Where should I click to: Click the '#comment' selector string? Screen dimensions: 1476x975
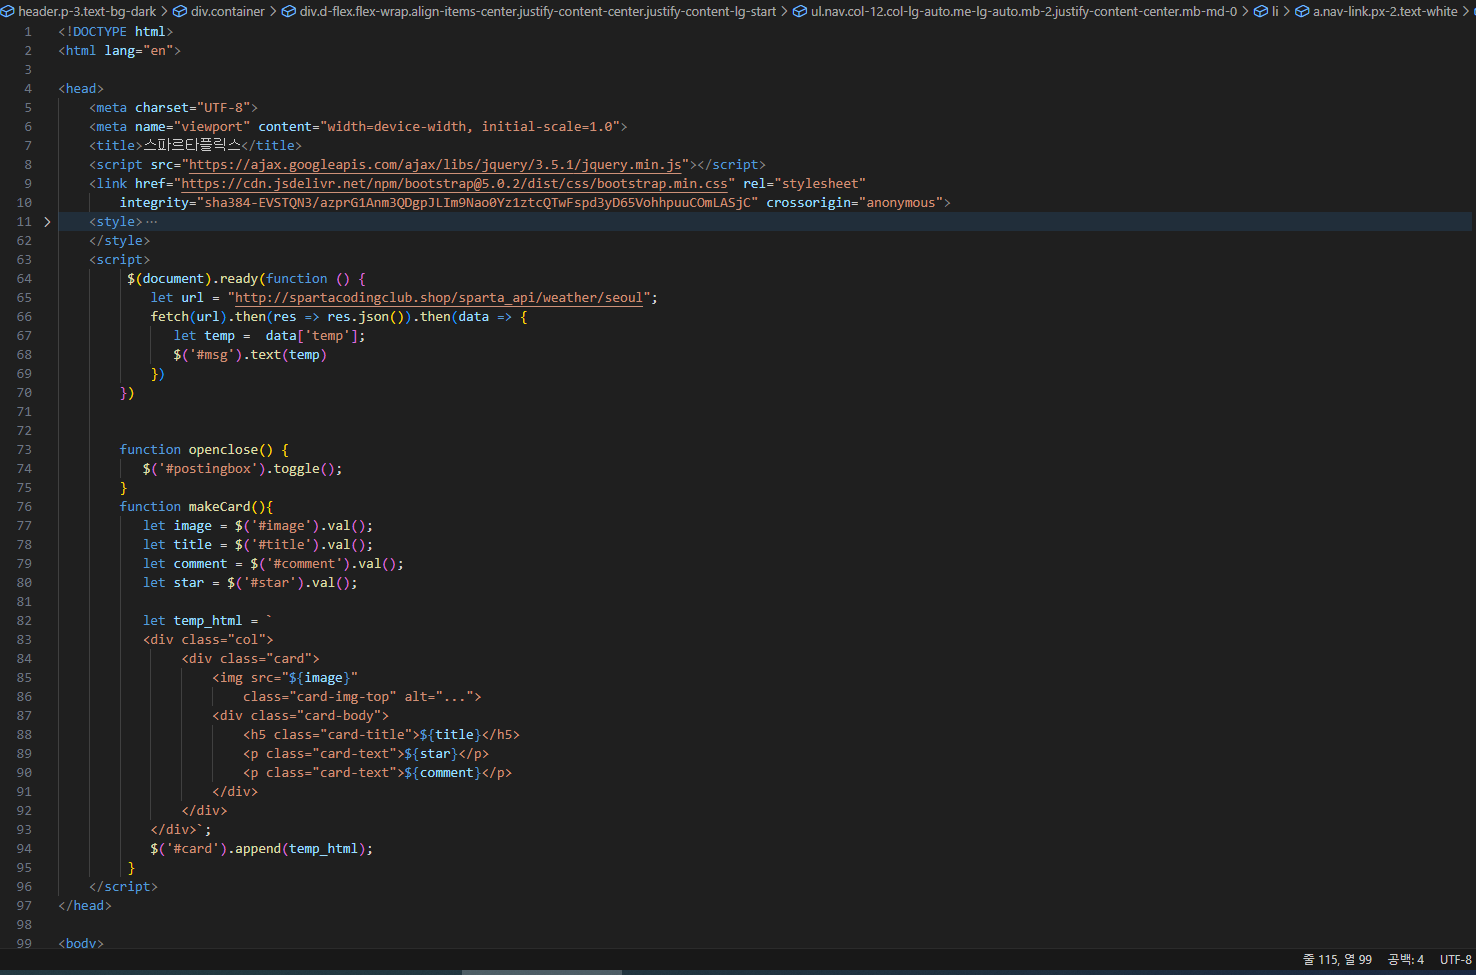(304, 564)
